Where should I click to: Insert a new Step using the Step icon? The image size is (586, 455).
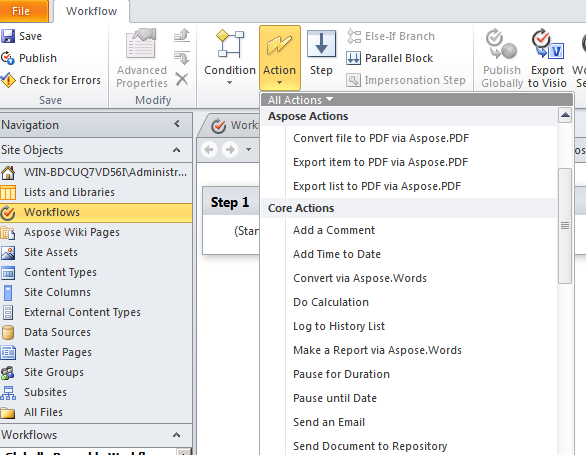(x=321, y=44)
